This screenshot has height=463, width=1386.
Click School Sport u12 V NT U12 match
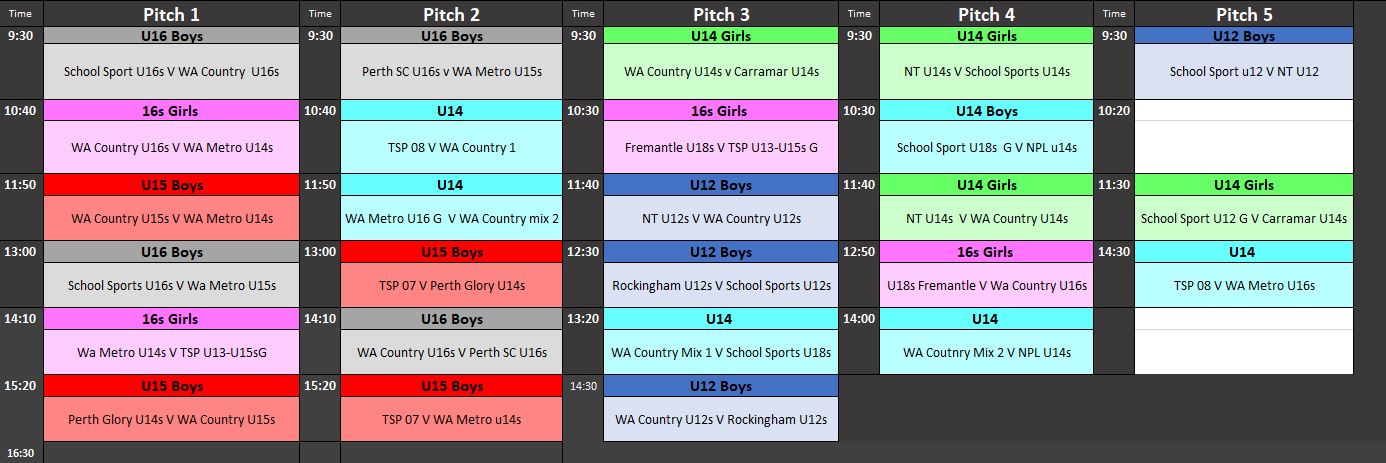tap(1244, 72)
